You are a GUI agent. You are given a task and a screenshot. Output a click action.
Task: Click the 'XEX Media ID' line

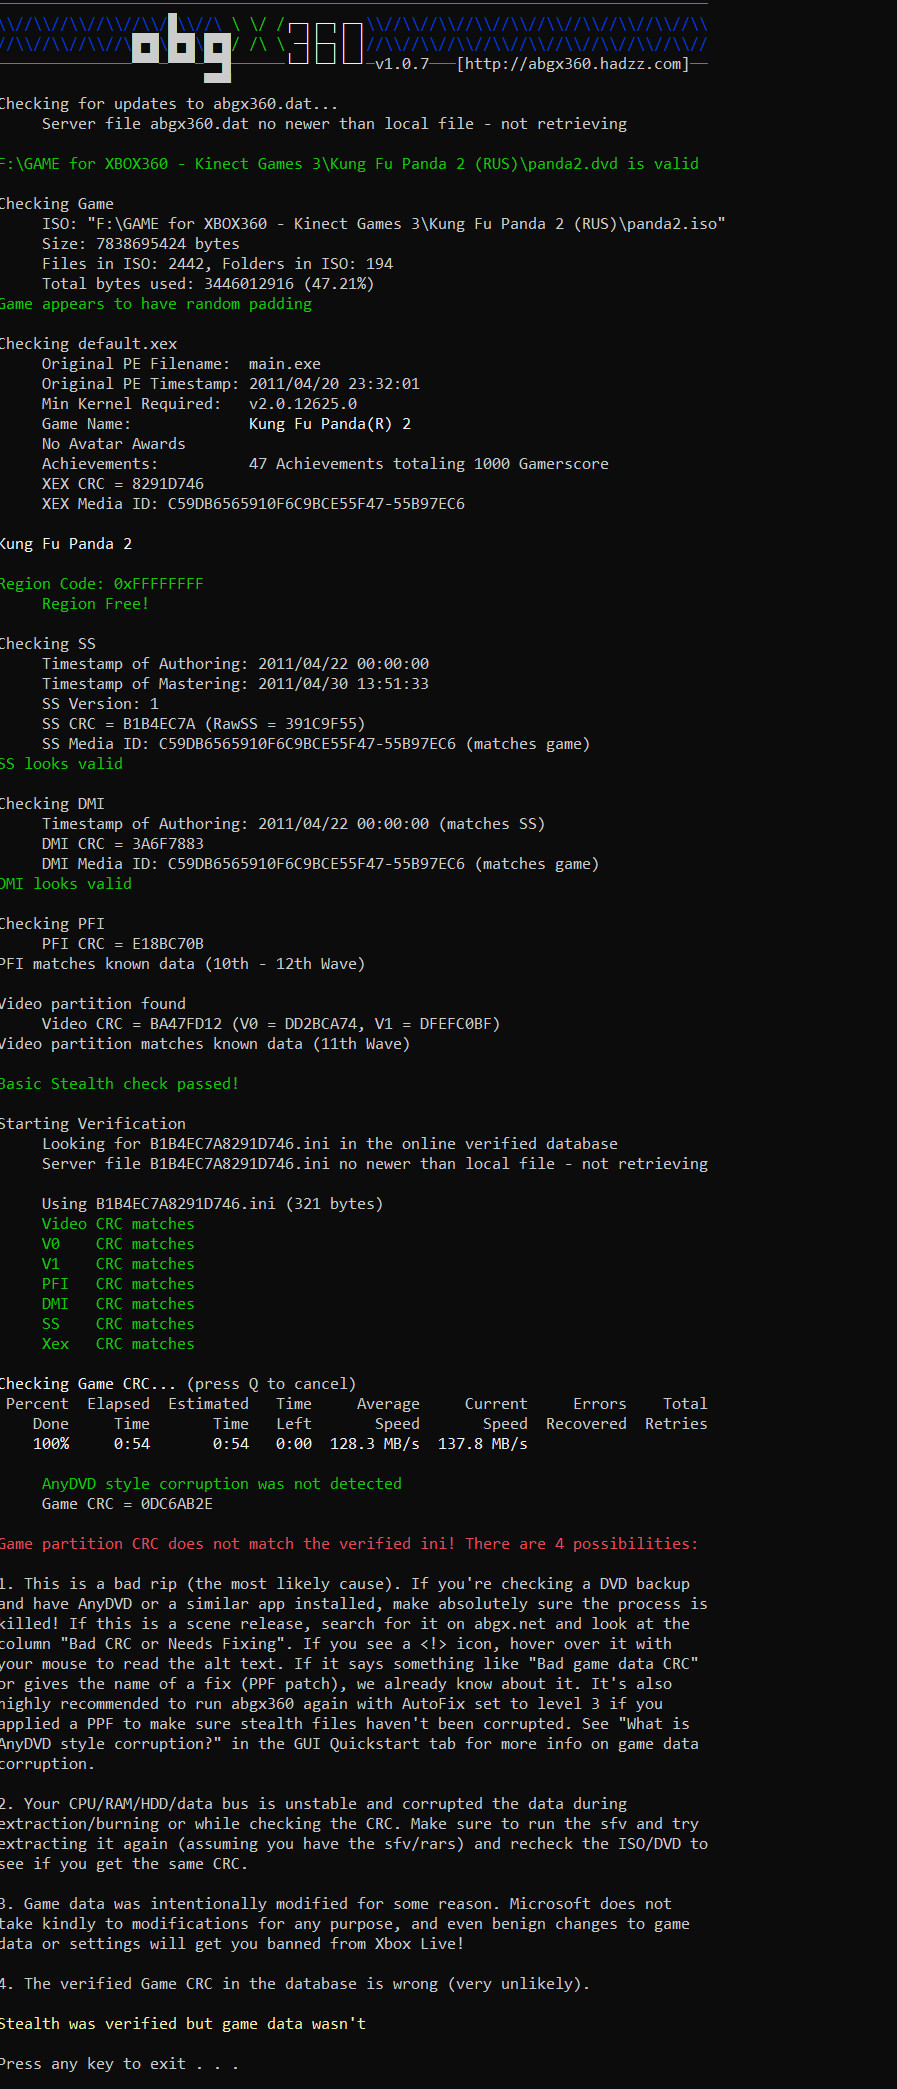tap(253, 504)
